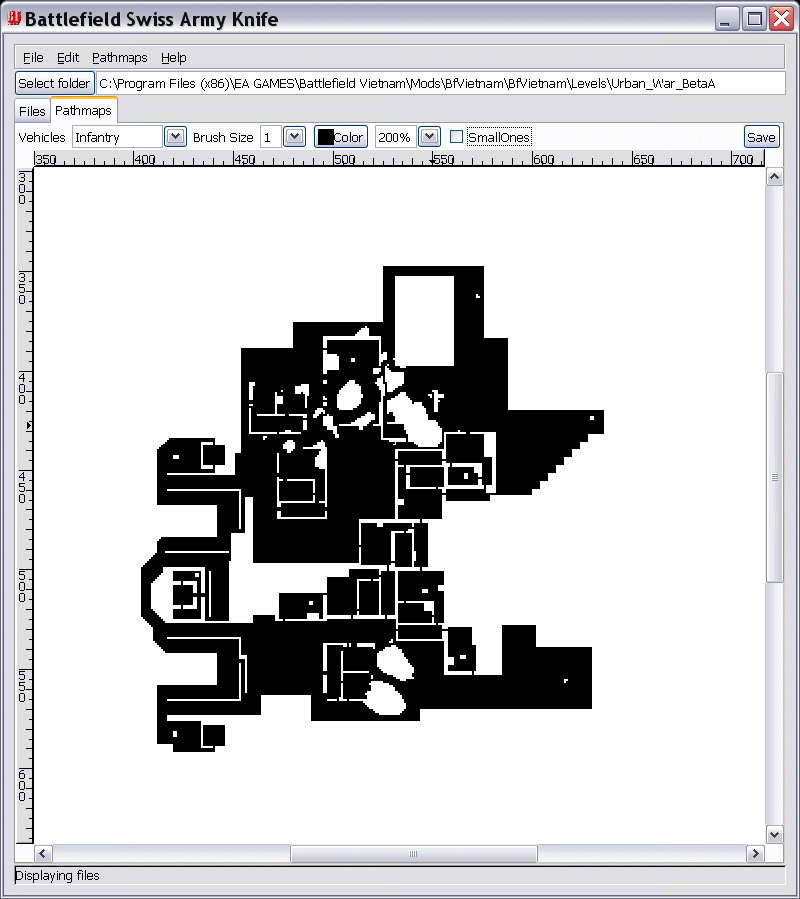Close the Battlefield Swiss Army Knife window
The image size is (800, 899).
point(781,19)
